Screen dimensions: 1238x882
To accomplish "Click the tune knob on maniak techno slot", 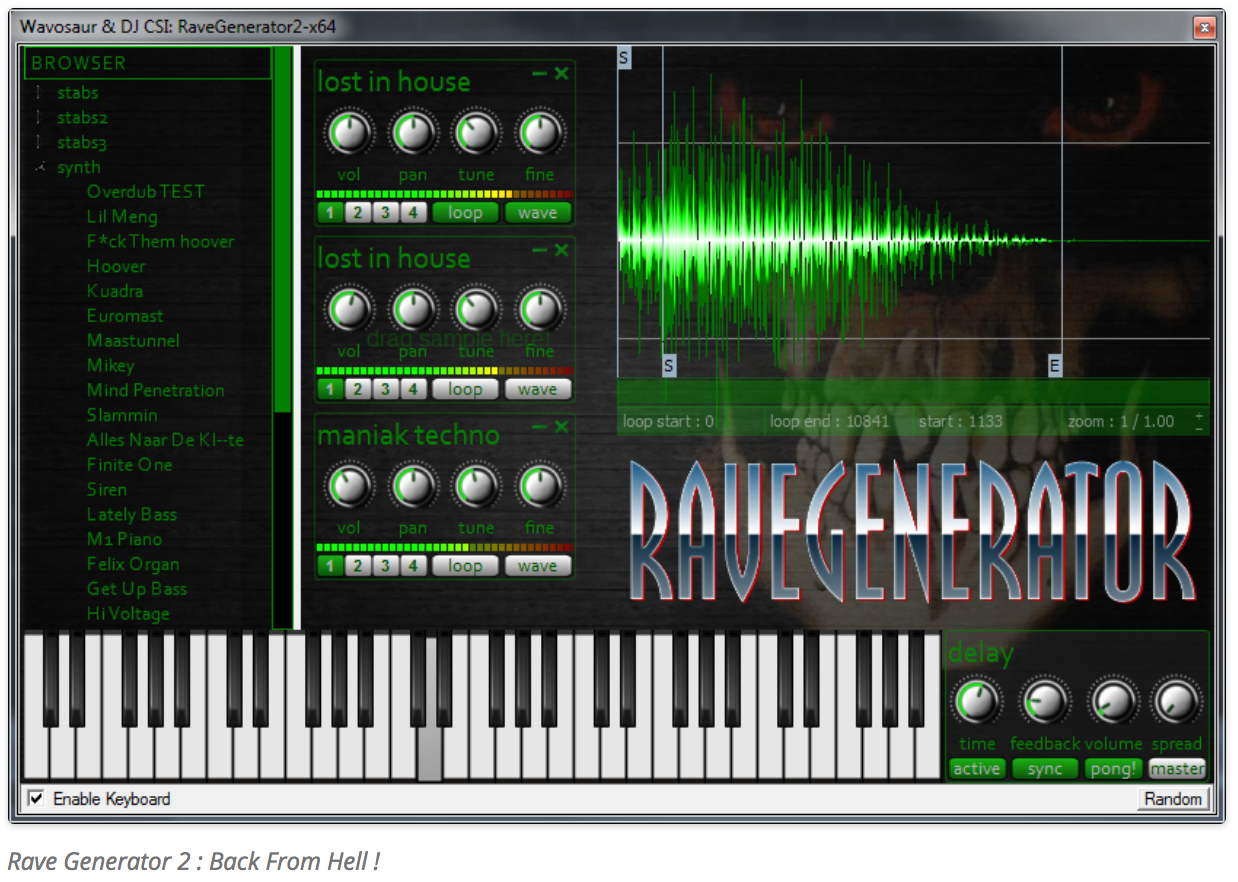I will point(476,487).
